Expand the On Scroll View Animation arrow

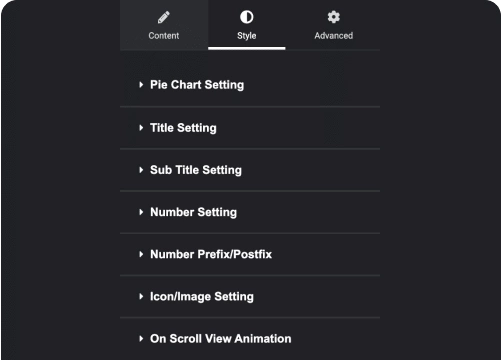click(141, 339)
